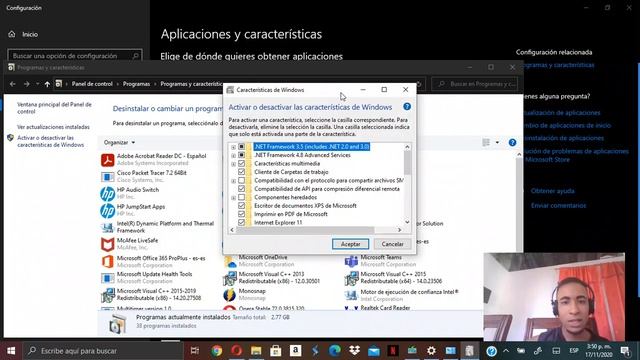Viewport: 640px width, 360px height.
Task: Toggle .NET Framework 3.5 checkbox
Action: [242, 147]
